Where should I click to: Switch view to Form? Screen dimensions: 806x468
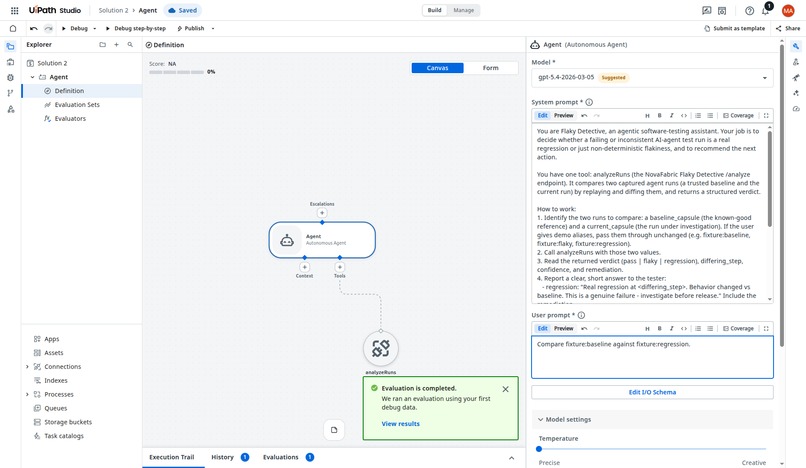490,68
